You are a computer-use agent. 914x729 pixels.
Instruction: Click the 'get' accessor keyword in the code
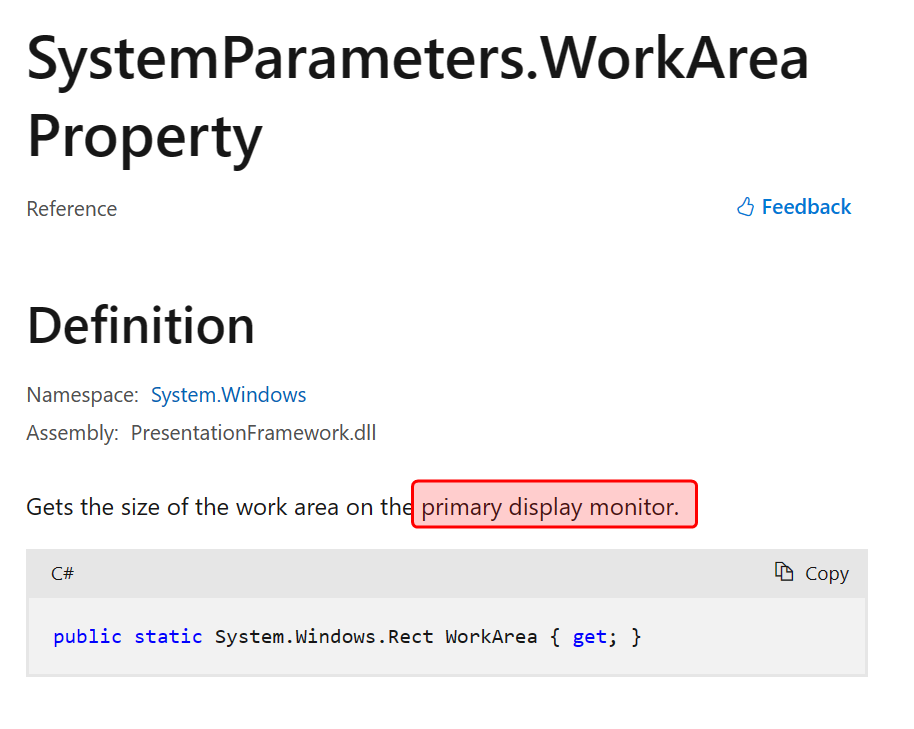click(589, 636)
